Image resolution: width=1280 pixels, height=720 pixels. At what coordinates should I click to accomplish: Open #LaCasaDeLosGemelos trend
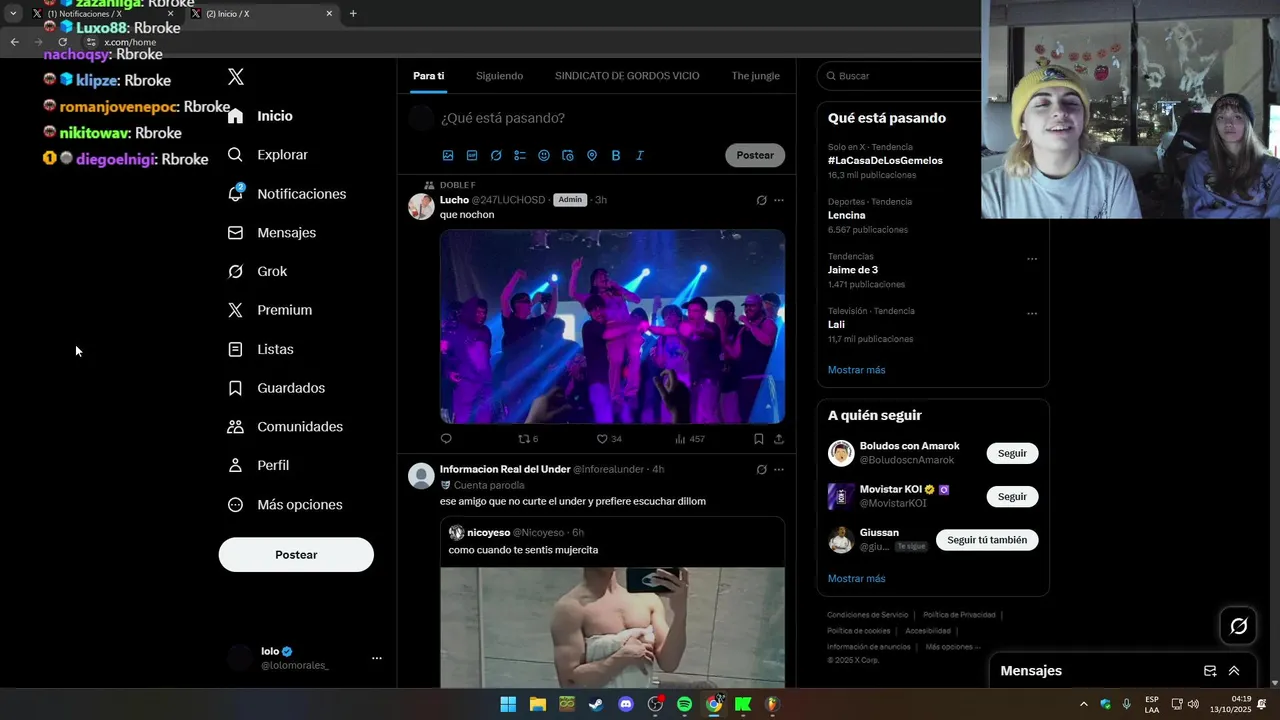pos(885,160)
